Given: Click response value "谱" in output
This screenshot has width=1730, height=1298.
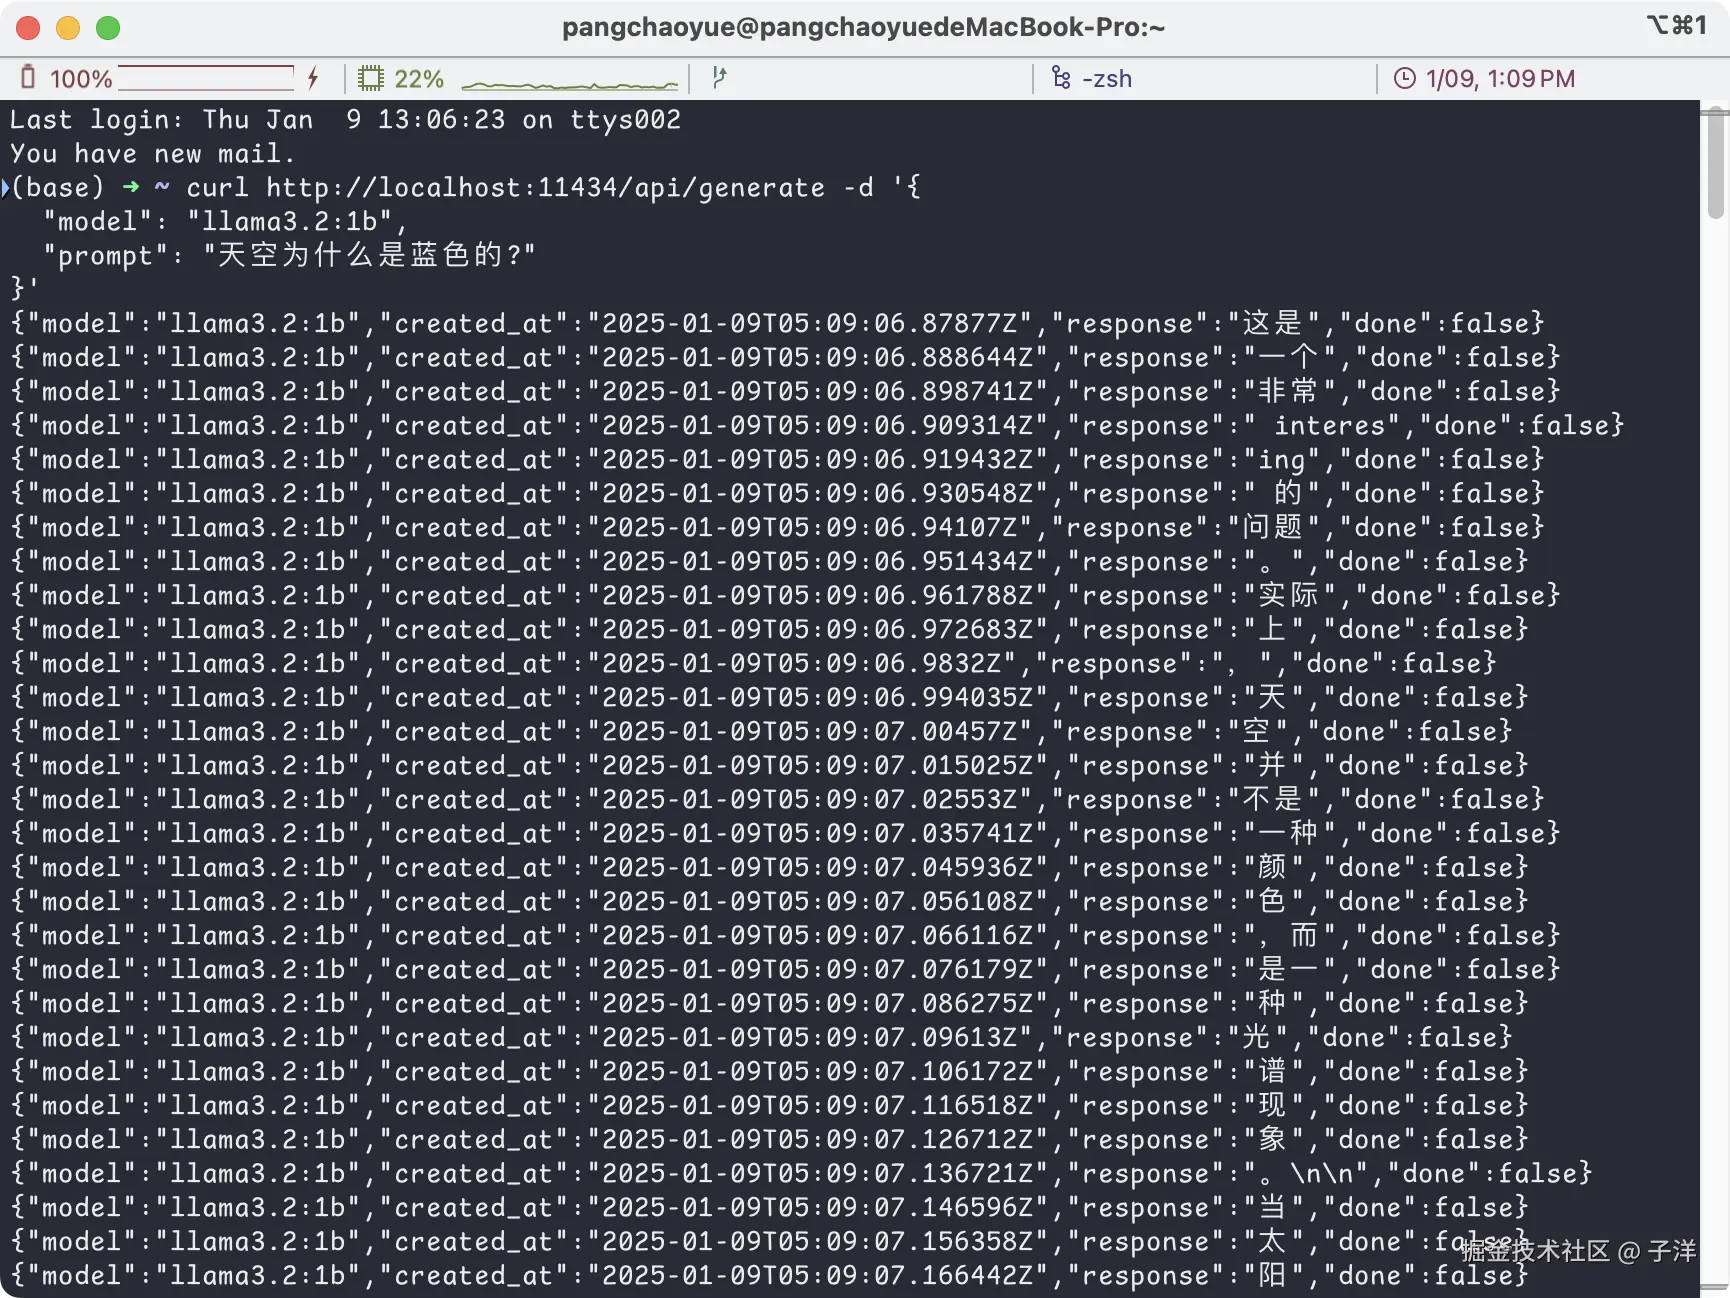Looking at the screenshot, I should 1271,1071.
